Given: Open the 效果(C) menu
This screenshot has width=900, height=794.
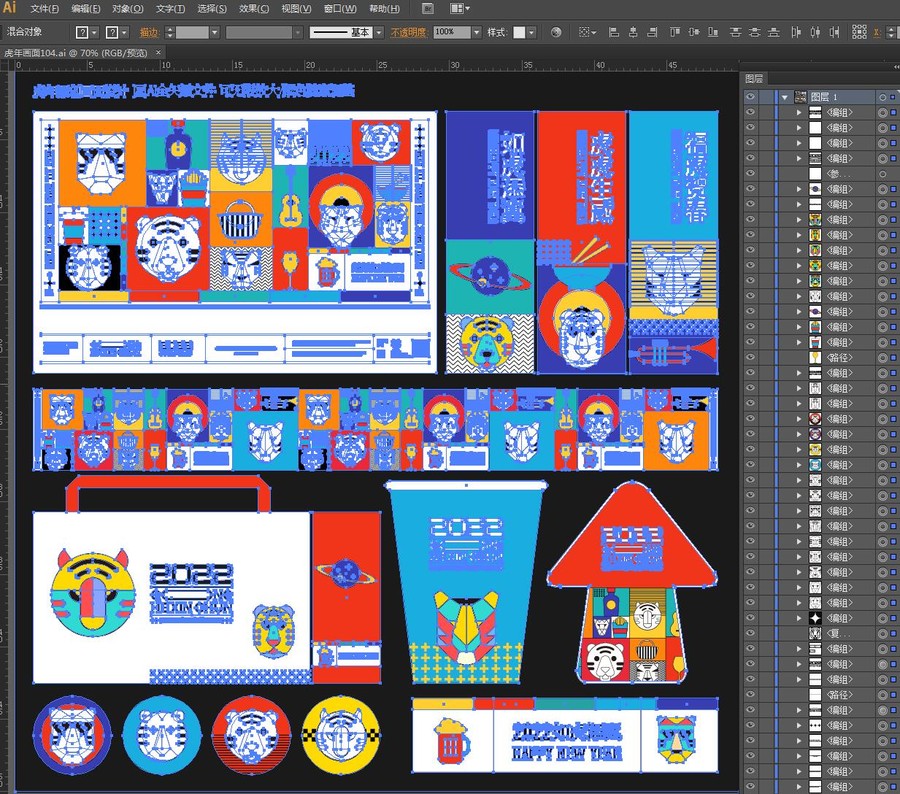Looking at the screenshot, I should click(x=254, y=9).
